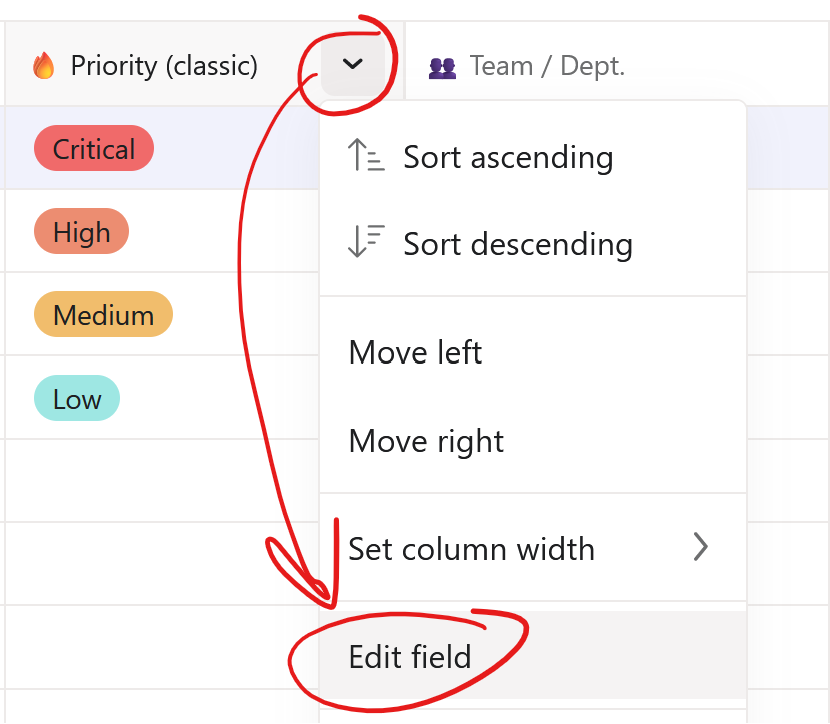This screenshot has height=724, width=830.
Task: Open the Priority (classic) column dropdown arrow
Action: 352,65
